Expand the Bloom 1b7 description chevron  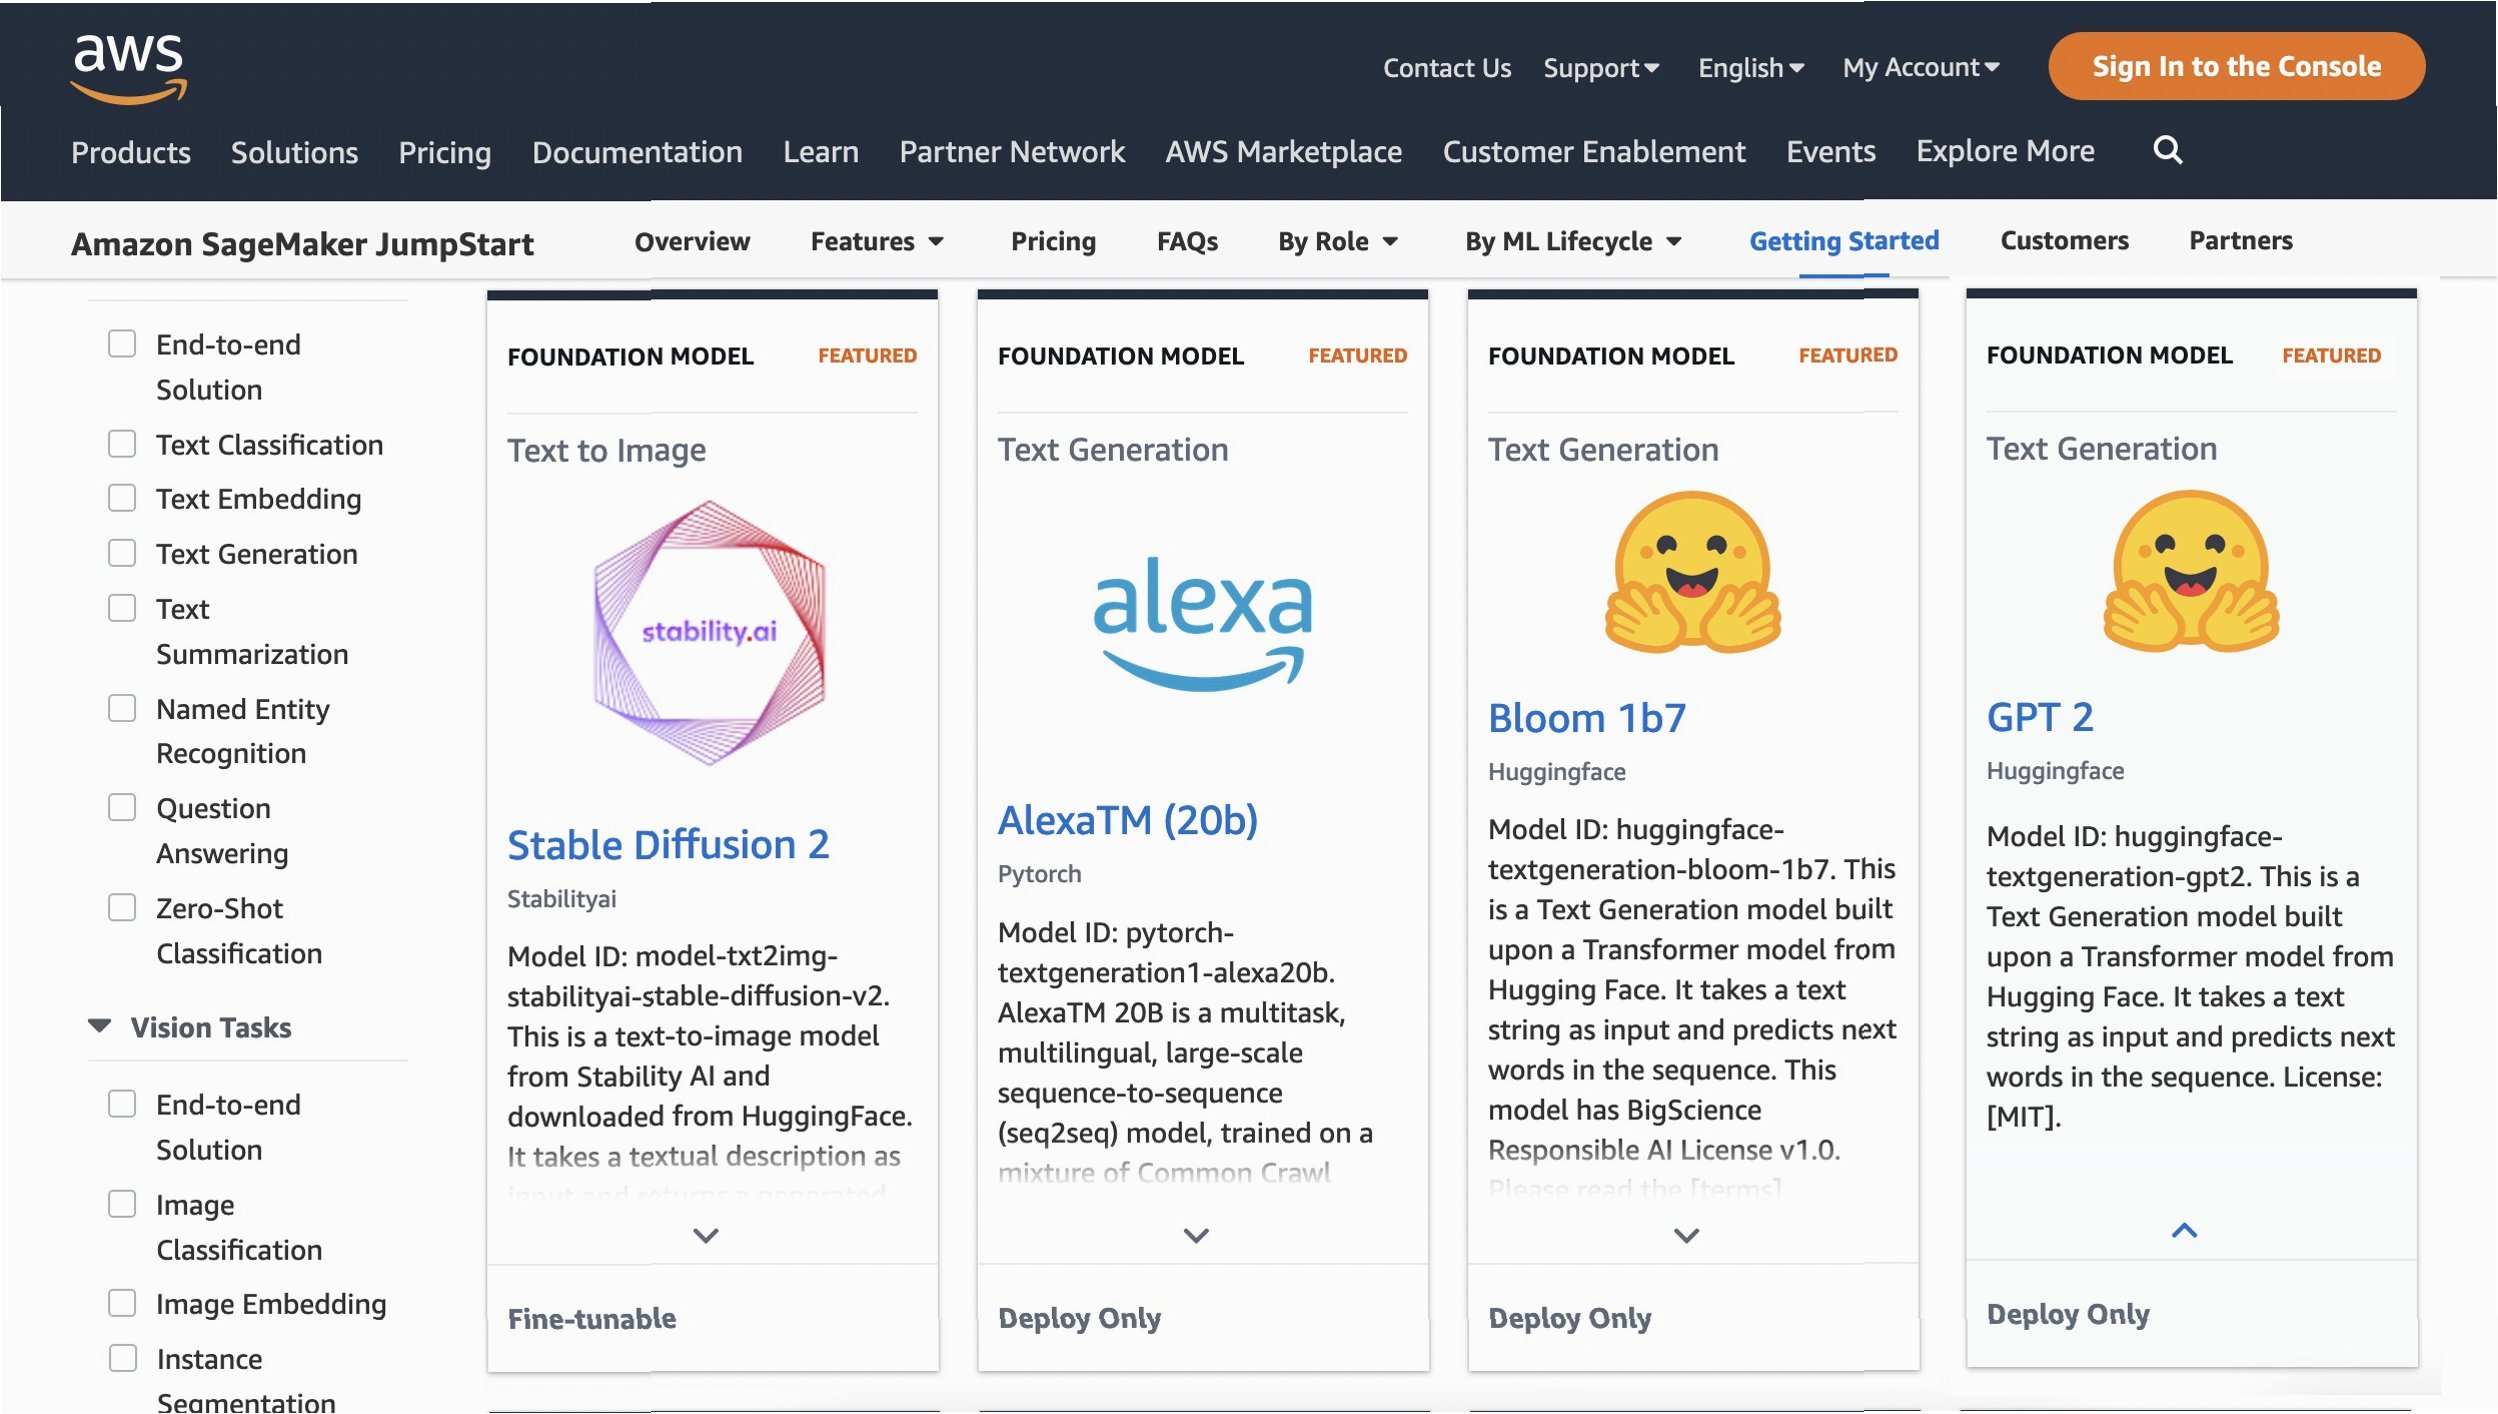tap(1686, 1235)
